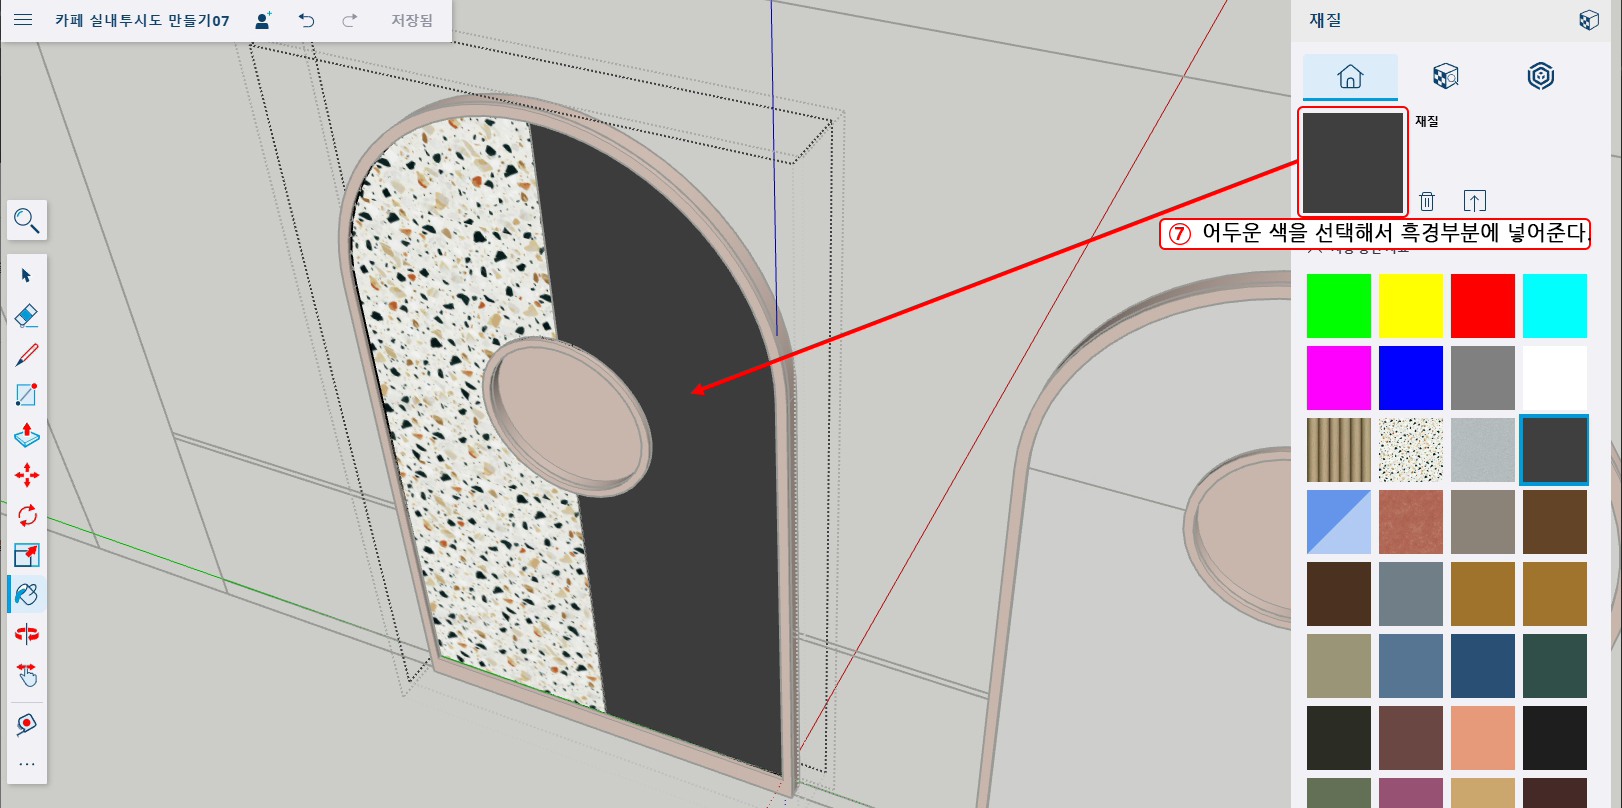Open more tools ellipsis
The height and width of the screenshot is (808, 1622).
coord(27,764)
